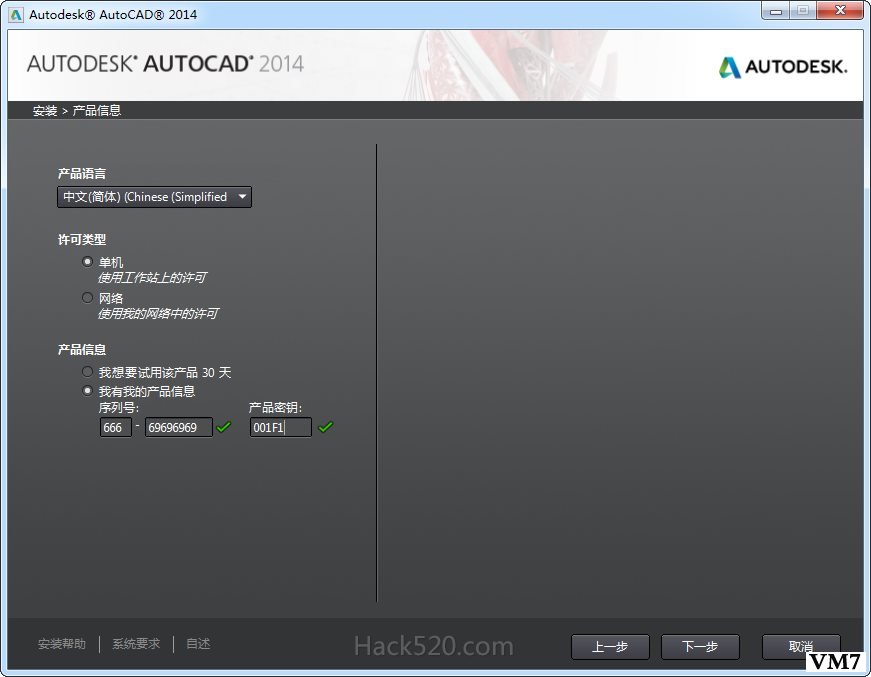871x677 pixels.
Task: Click 产品信息 in the breadcrumb
Action: click(97, 111)
